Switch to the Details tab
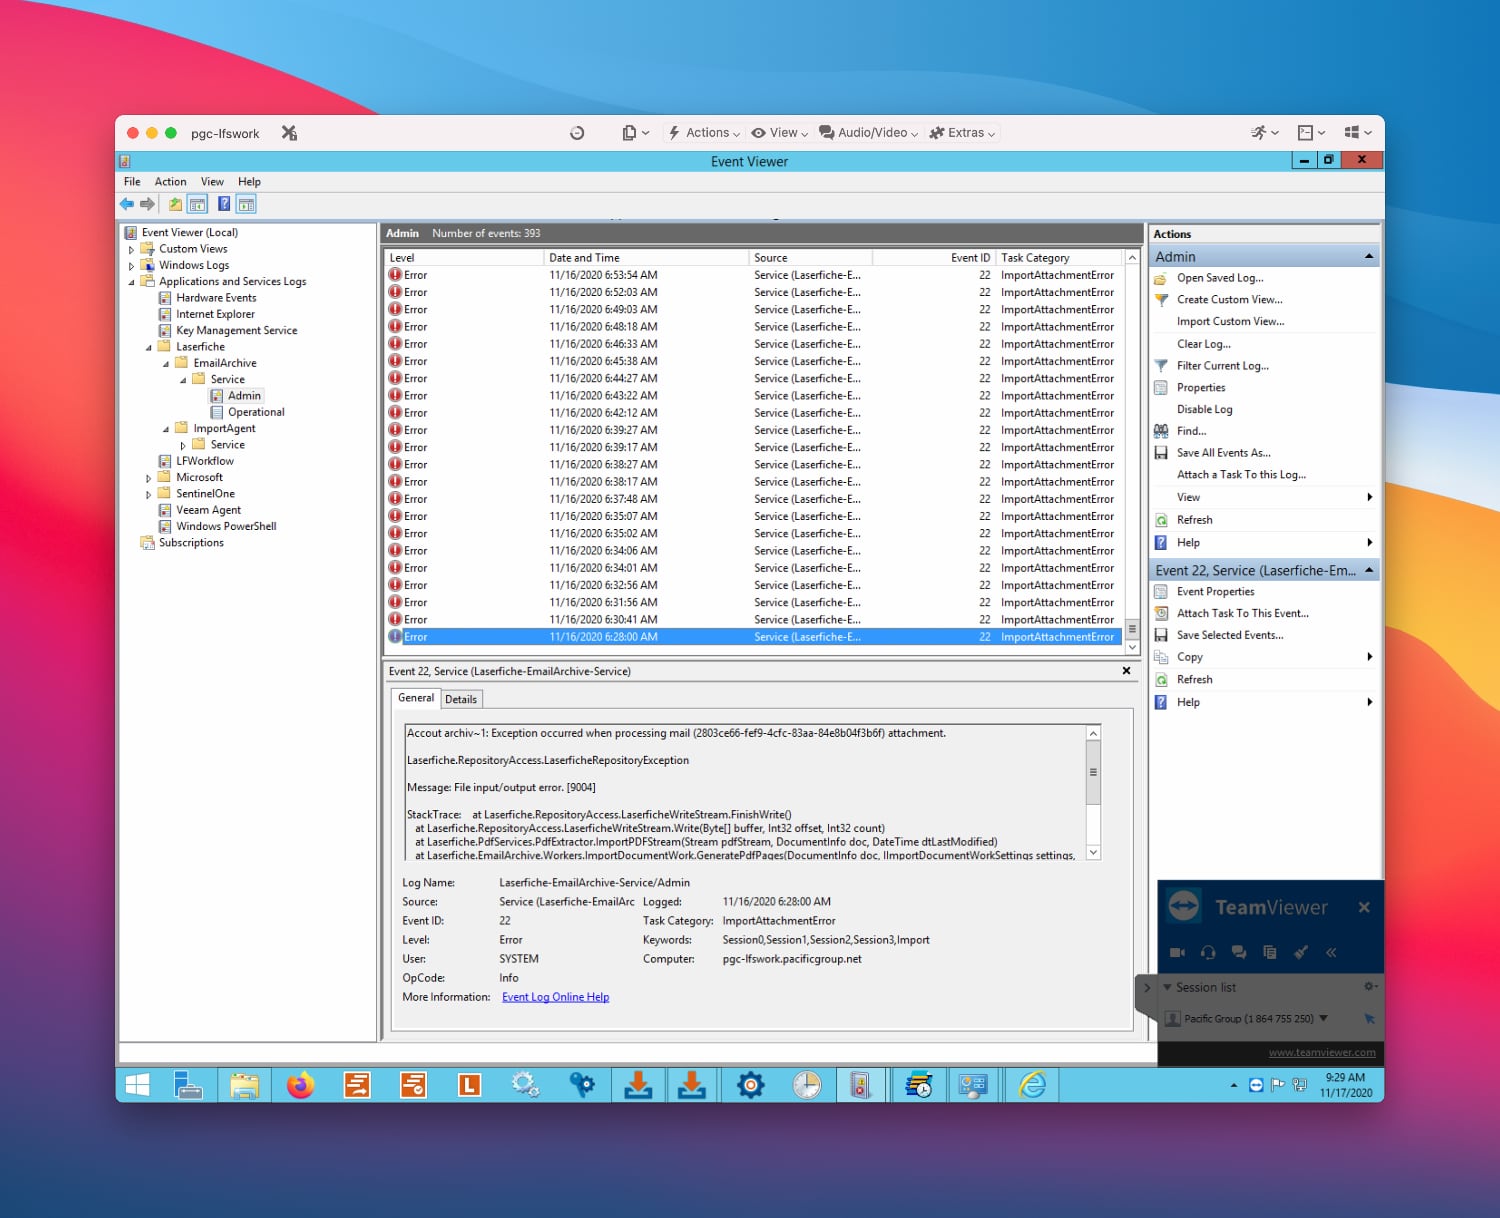This screenshot has width=1500, height=1218. point(461,700)
